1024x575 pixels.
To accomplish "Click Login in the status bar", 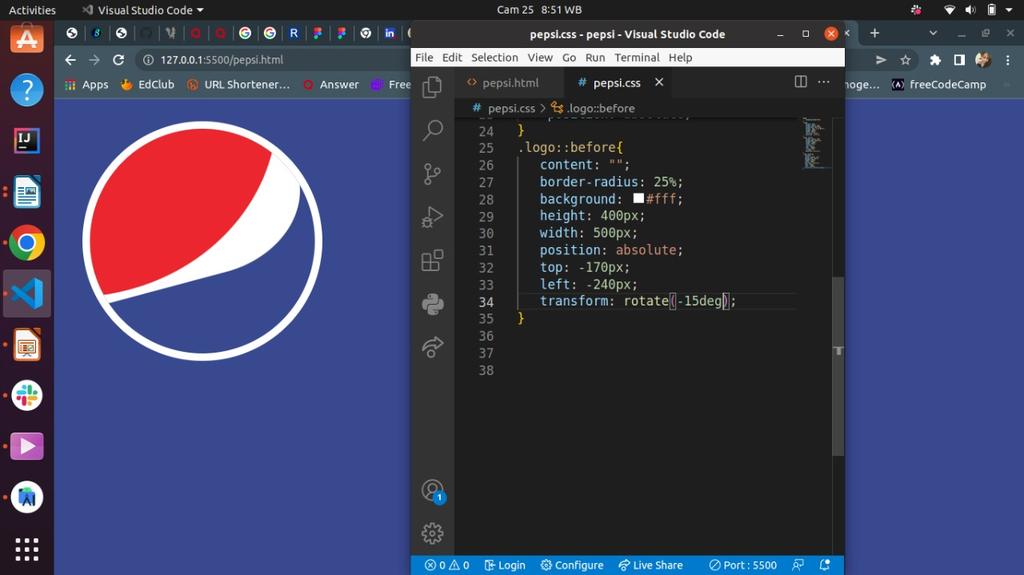I will pyautogui.click(x=505, y=565).
